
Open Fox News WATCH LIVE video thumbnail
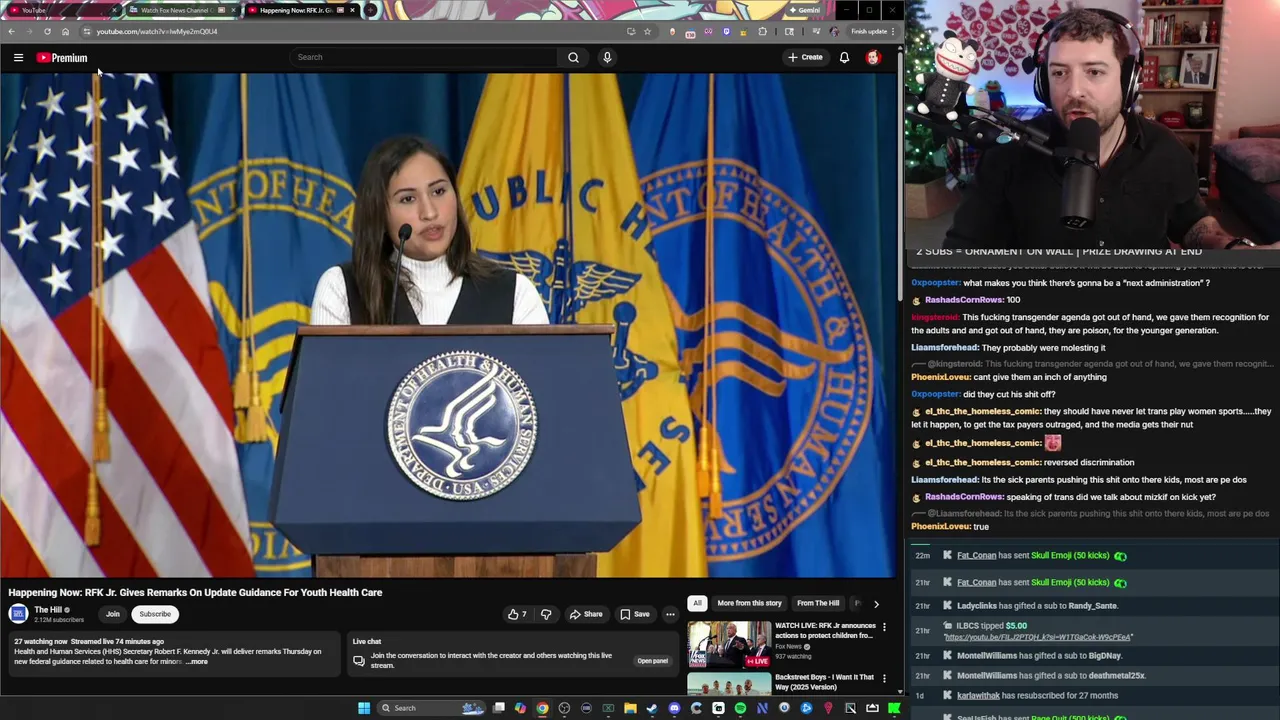click(x=729, y=645)
